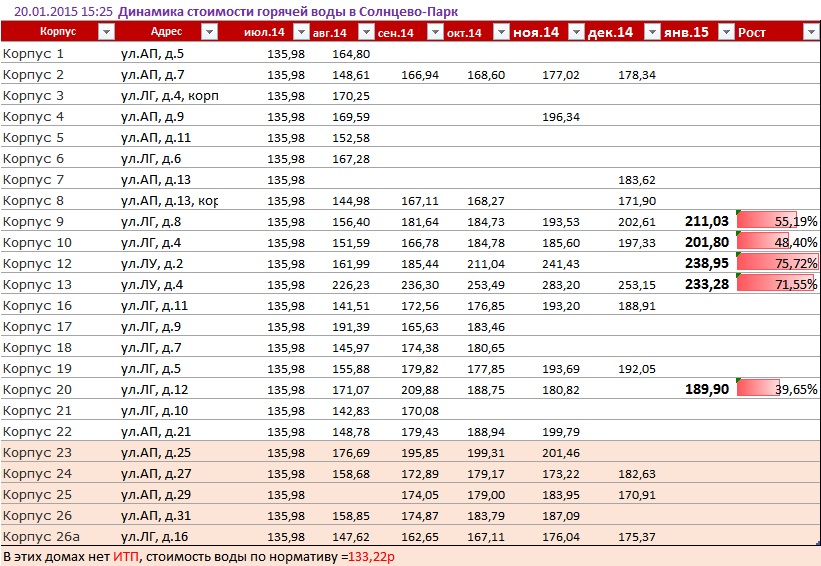Select cell Корпус 26а
The image size is (821, 566).
tap(41, 536)
